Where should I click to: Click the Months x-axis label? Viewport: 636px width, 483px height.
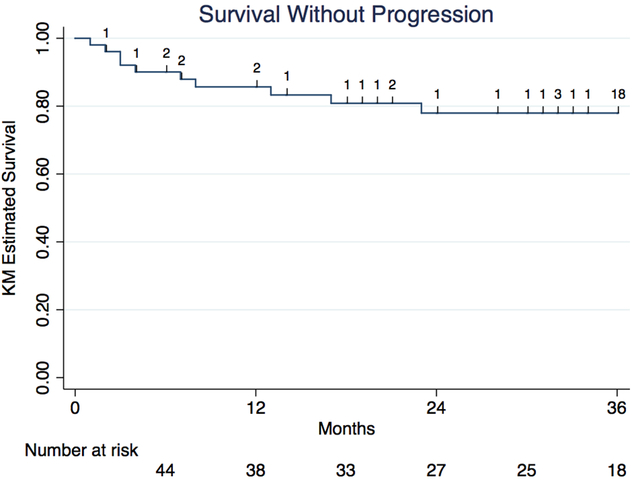[346, 429]
